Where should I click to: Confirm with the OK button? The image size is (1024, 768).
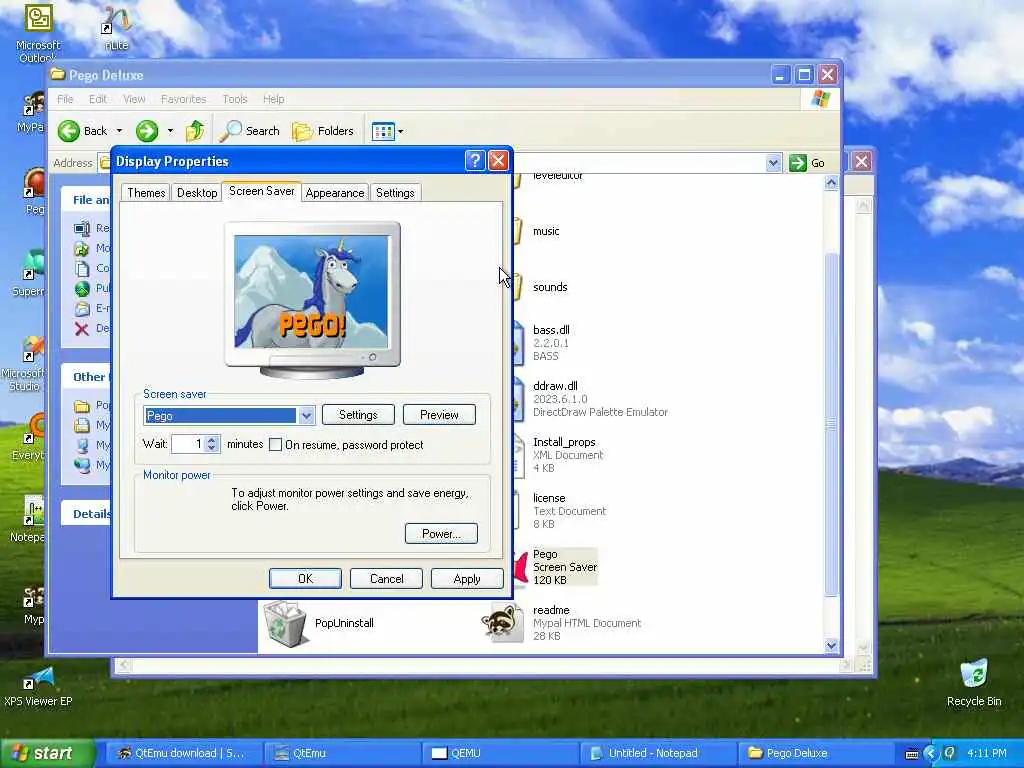click(305, 579)
